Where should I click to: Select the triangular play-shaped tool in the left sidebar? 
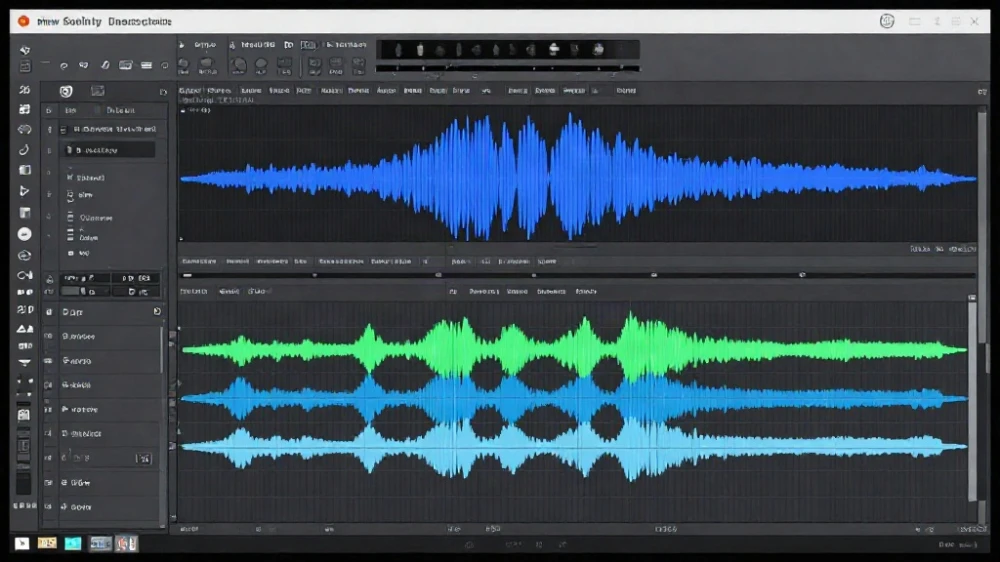click(x=24, y=191)
